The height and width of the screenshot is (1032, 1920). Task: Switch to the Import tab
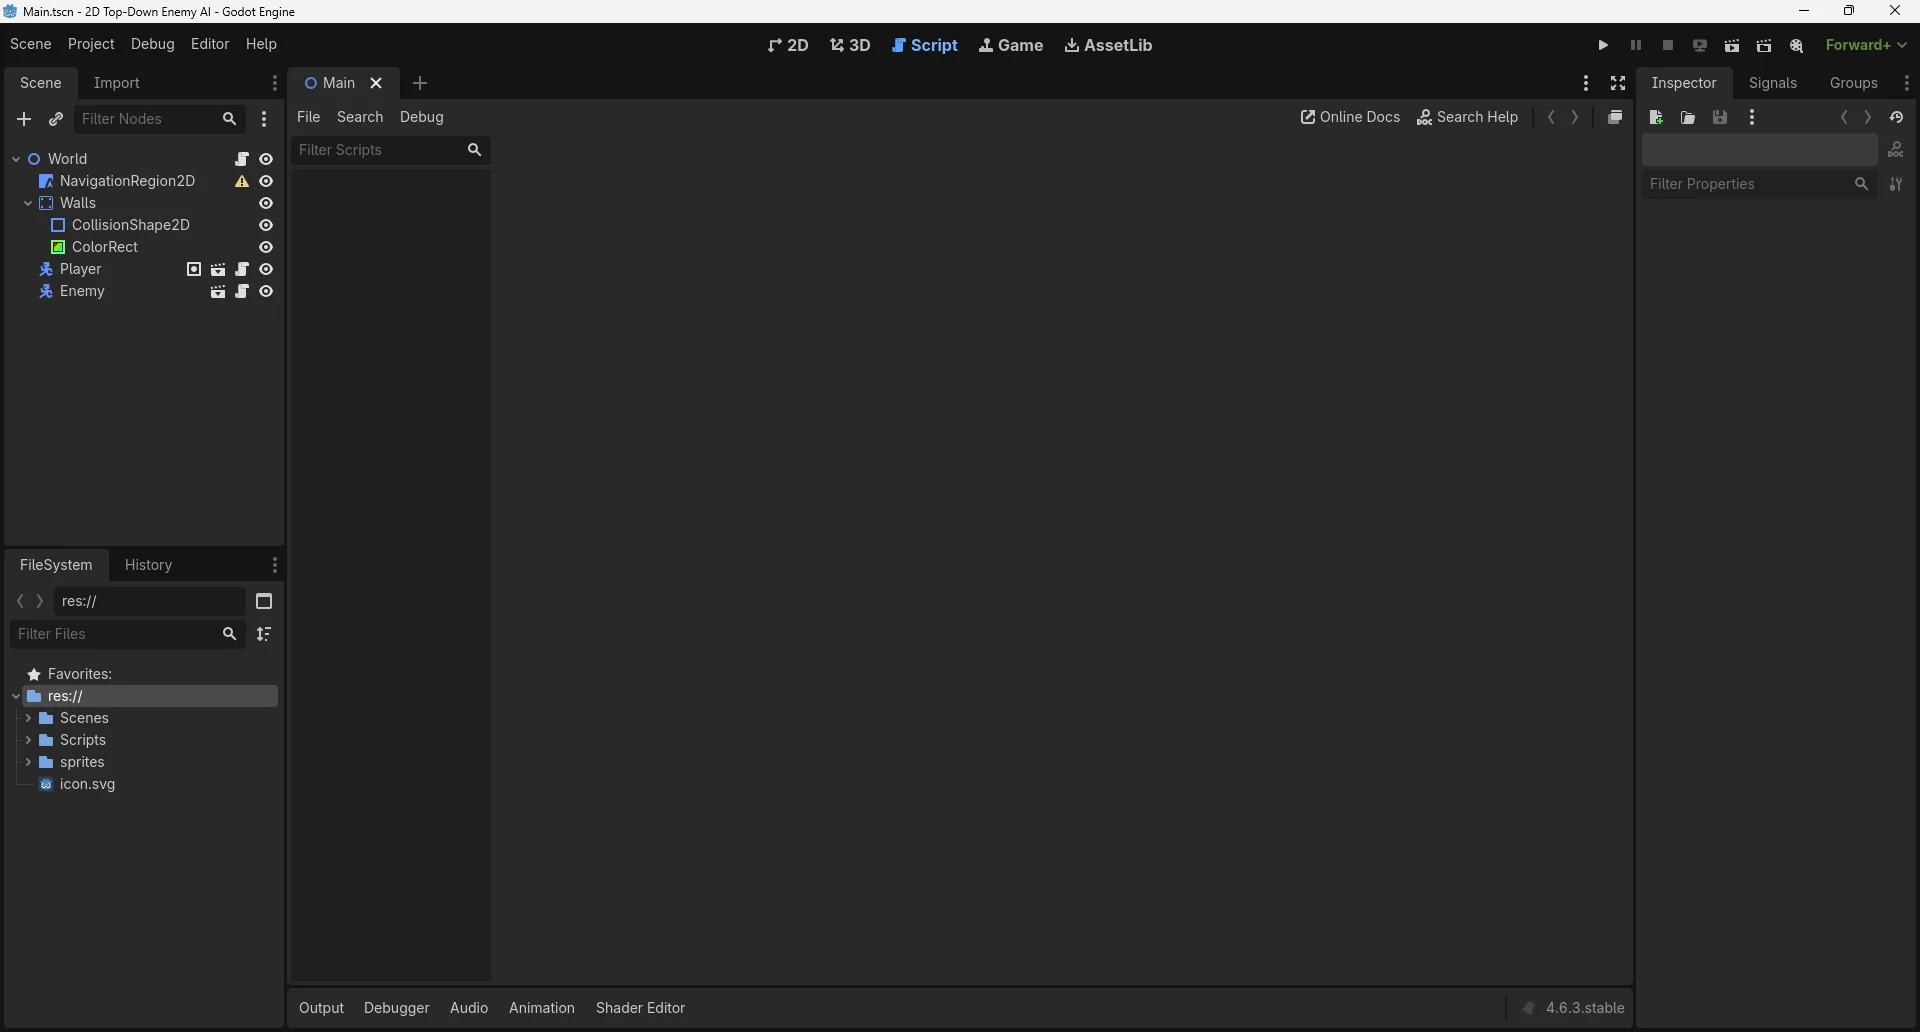pyautogui.click(x=117, y=83)
